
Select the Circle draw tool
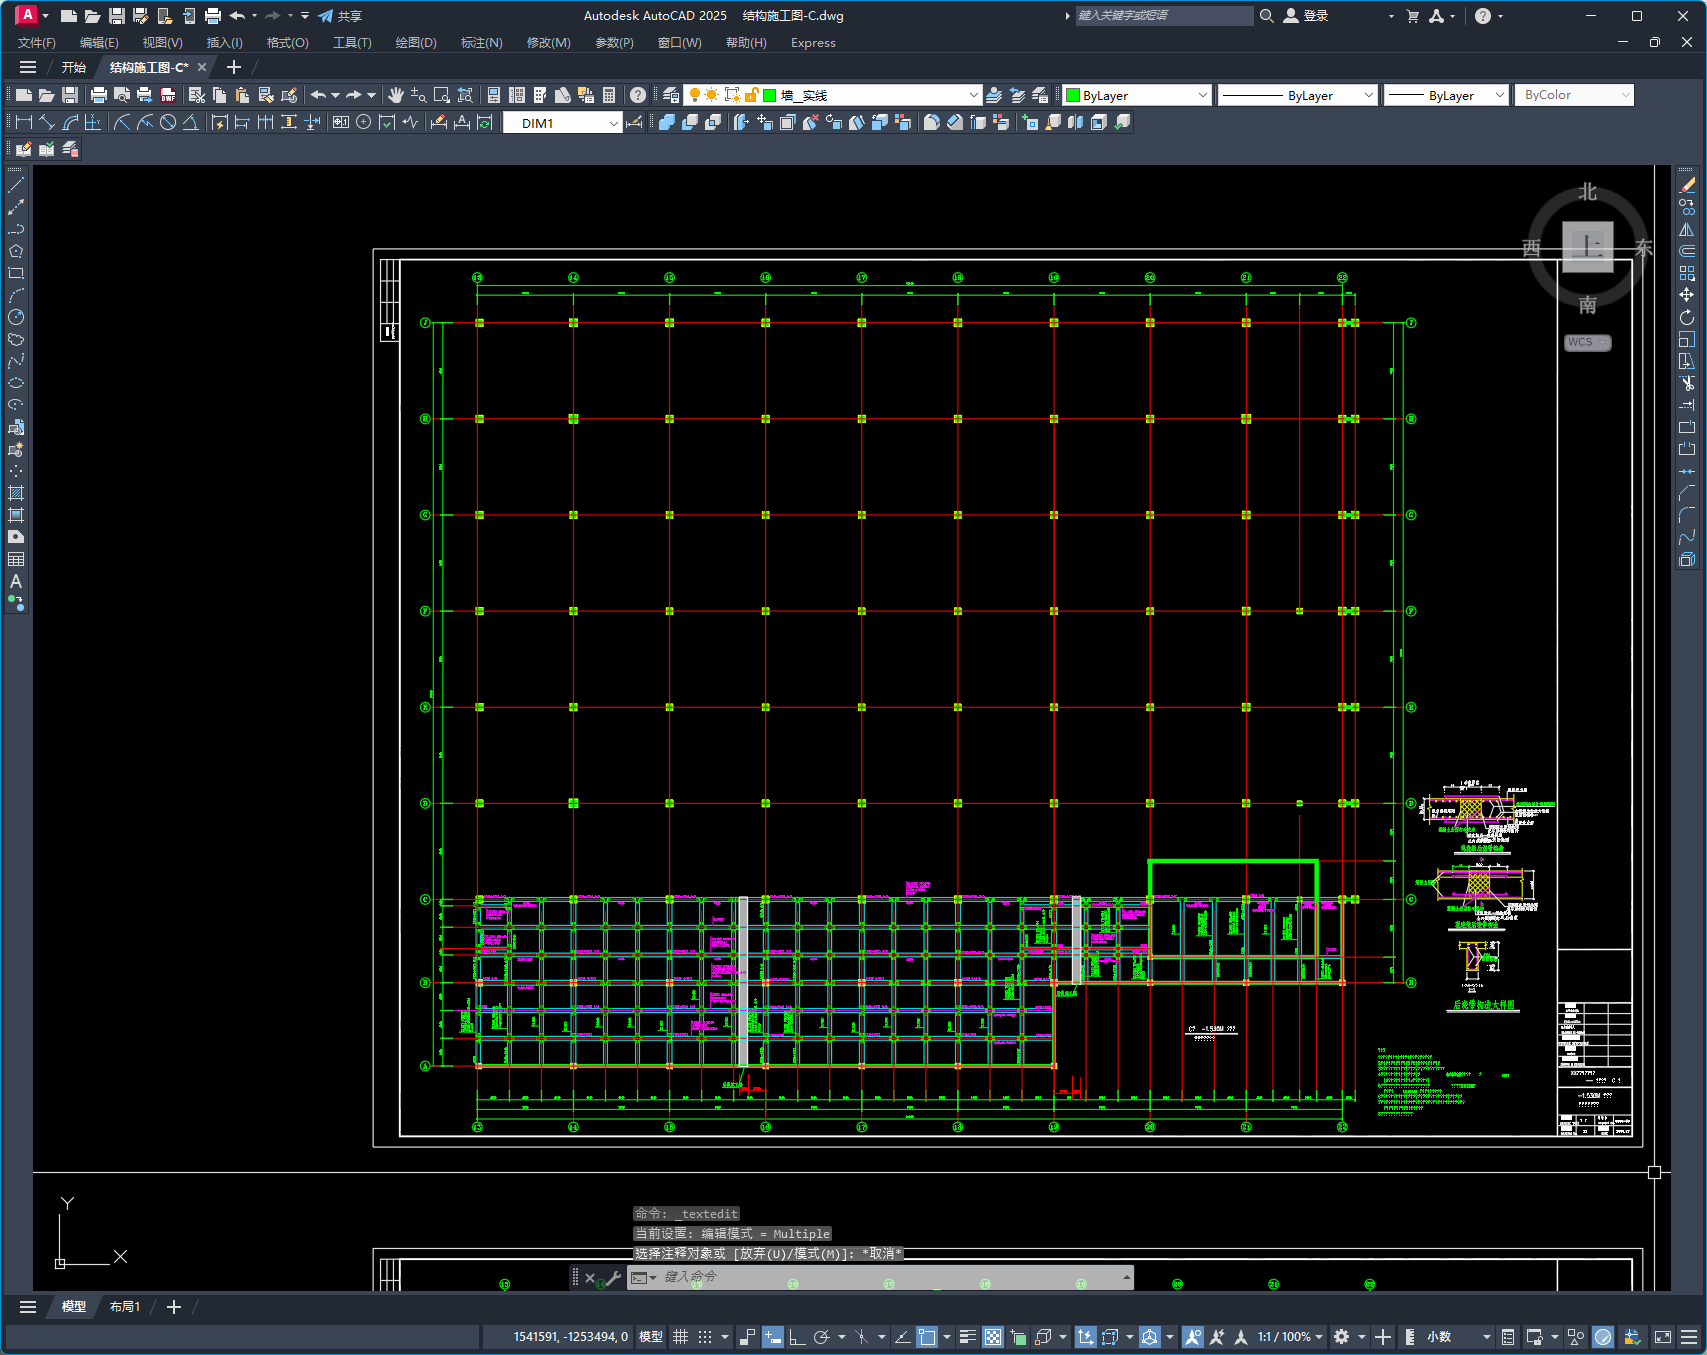pyautogui.click(x=16, y=317)
